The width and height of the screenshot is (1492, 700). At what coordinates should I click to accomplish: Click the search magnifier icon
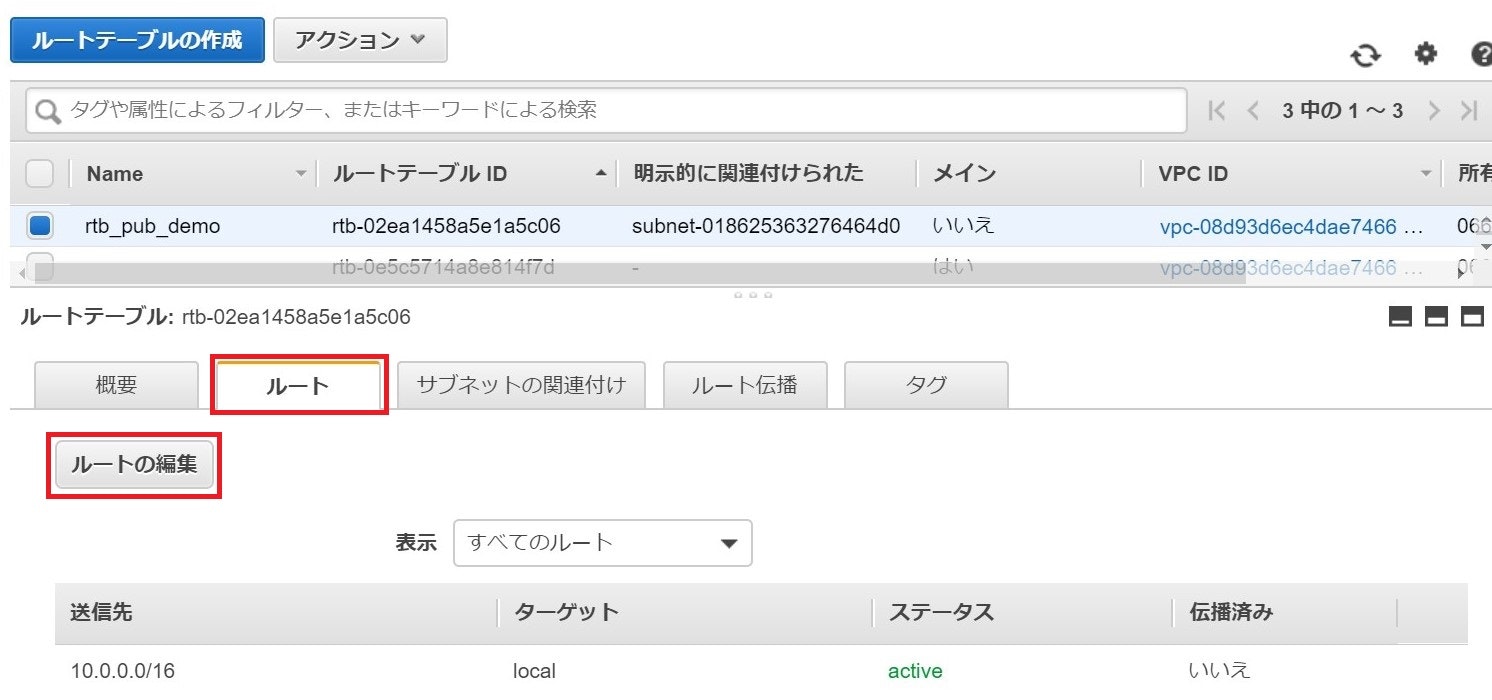(48, 112)
